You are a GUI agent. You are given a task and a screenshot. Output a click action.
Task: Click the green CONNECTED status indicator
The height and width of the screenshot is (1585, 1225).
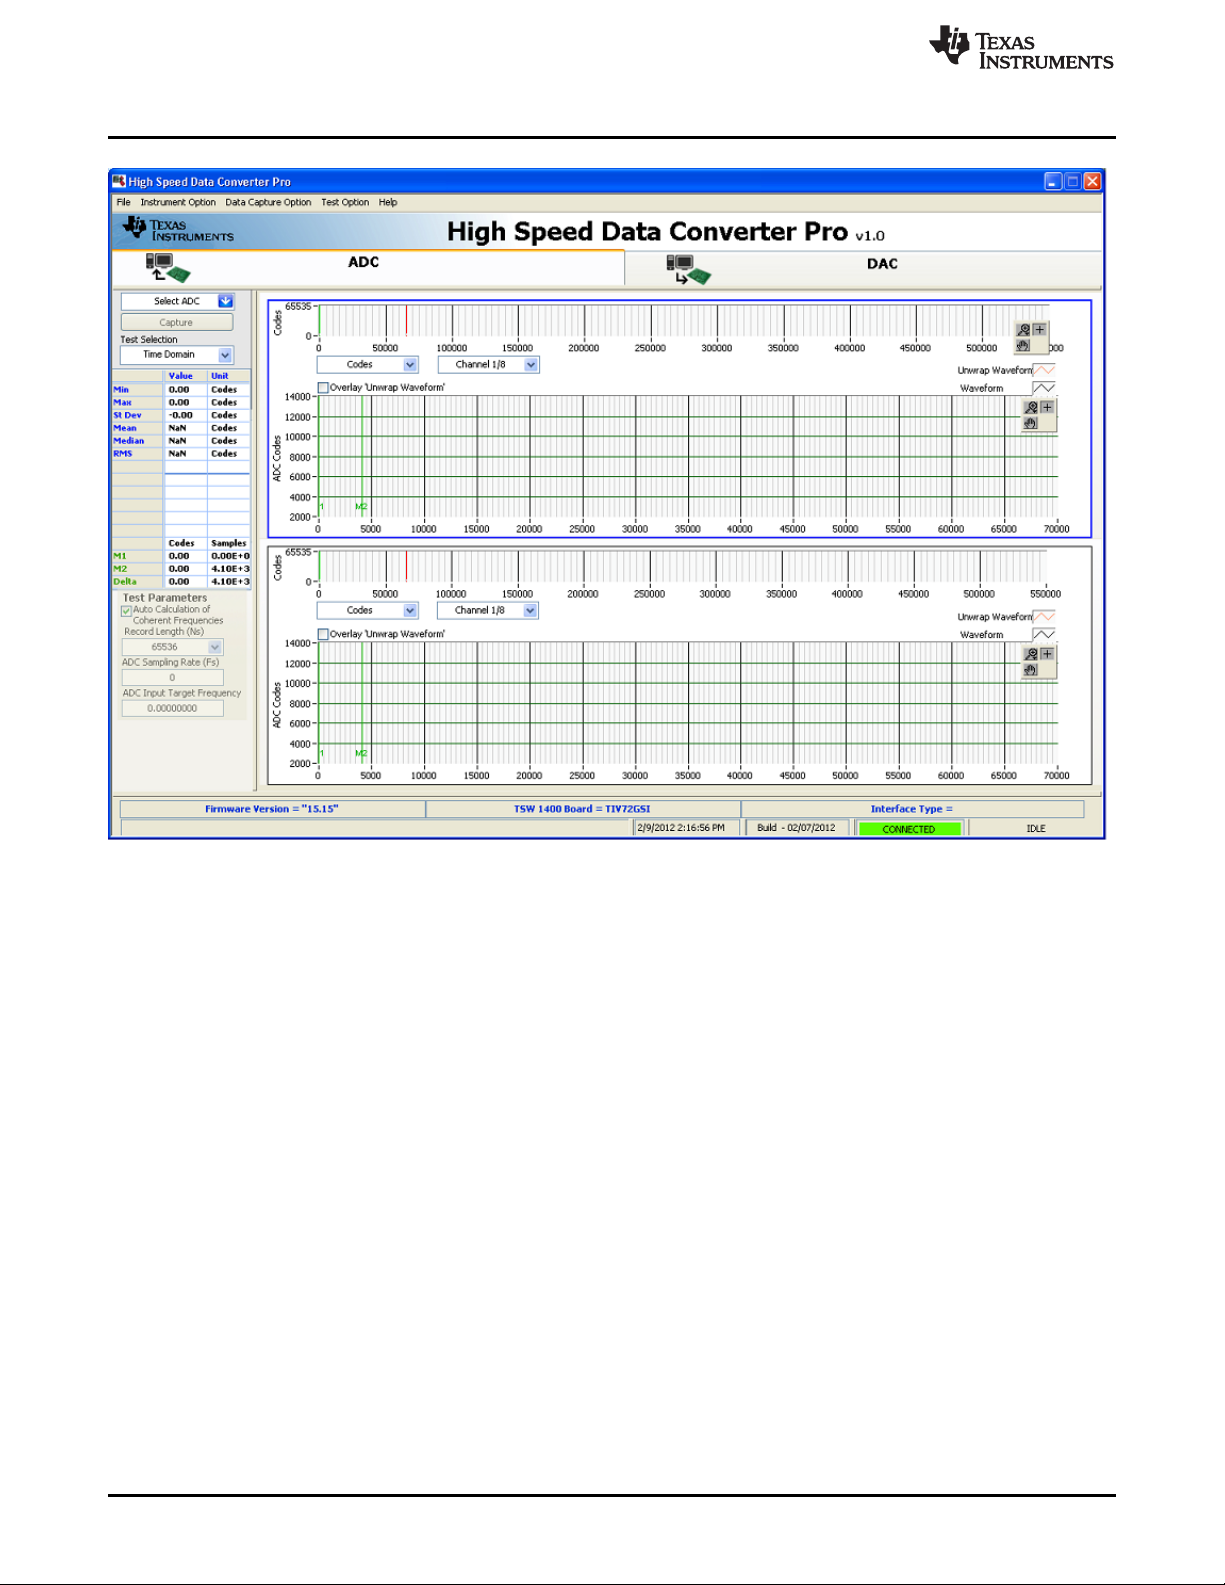909,829
